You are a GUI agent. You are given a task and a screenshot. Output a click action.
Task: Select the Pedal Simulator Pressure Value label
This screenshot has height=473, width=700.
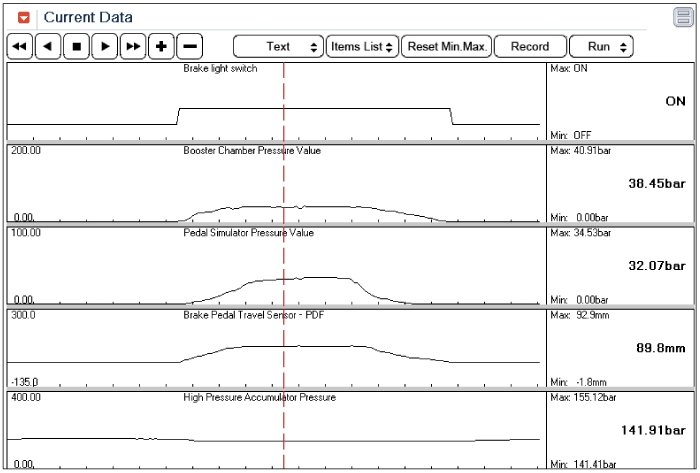(x=248, y=233)
